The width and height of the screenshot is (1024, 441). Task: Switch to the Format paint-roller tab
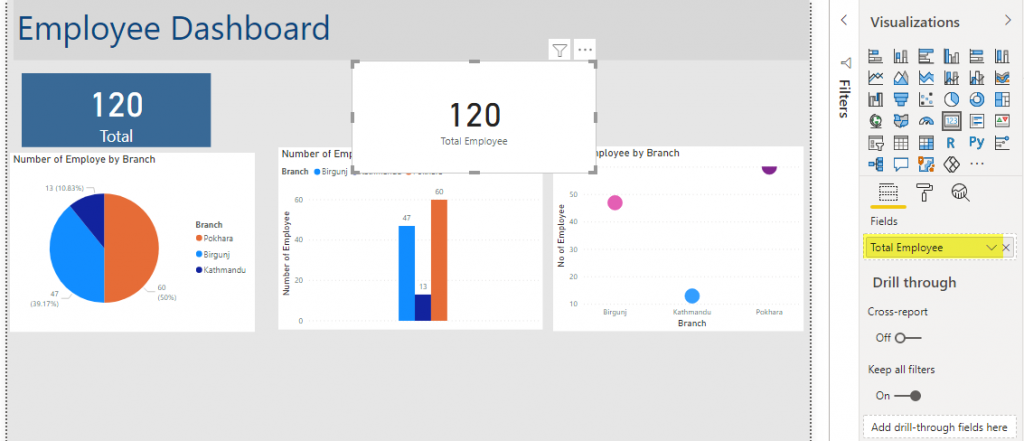(924, 193)
